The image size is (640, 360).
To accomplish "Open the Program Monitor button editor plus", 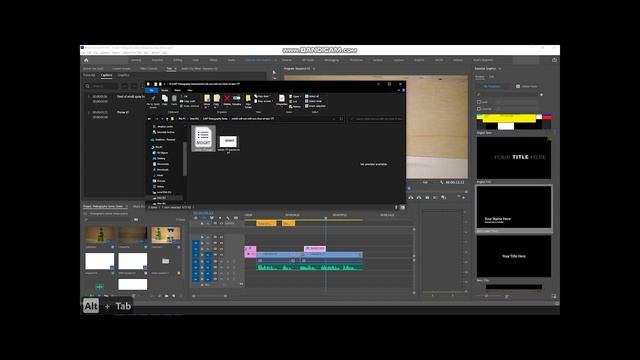I will click(x=464, y=198).
